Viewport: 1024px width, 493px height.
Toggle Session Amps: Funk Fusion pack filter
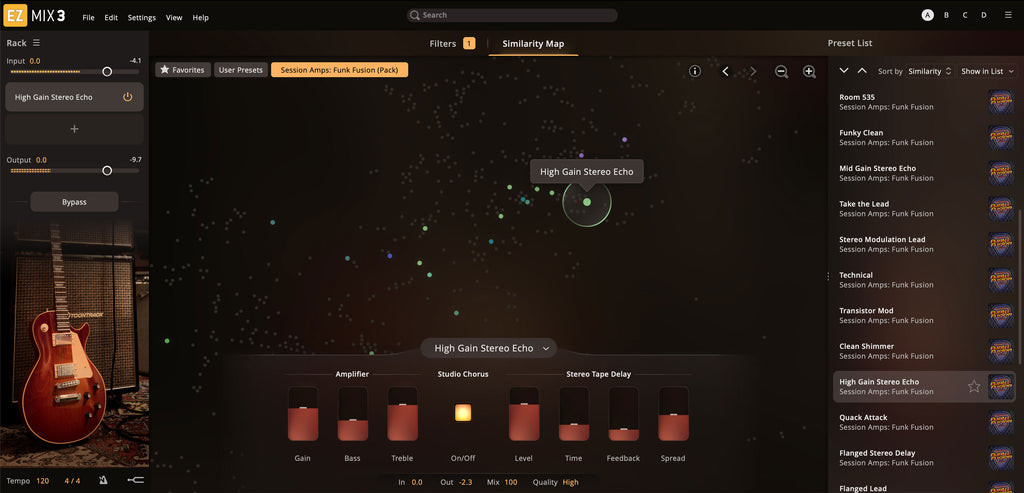(340, 70)
